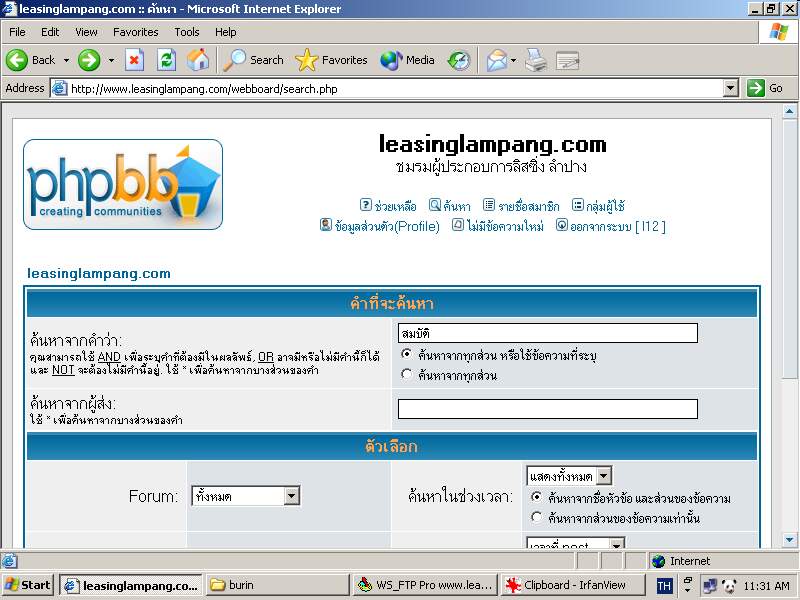This screenshot has height=600, width=800.
Task: Click the phpBB logo image
Action: pos(122,185)
